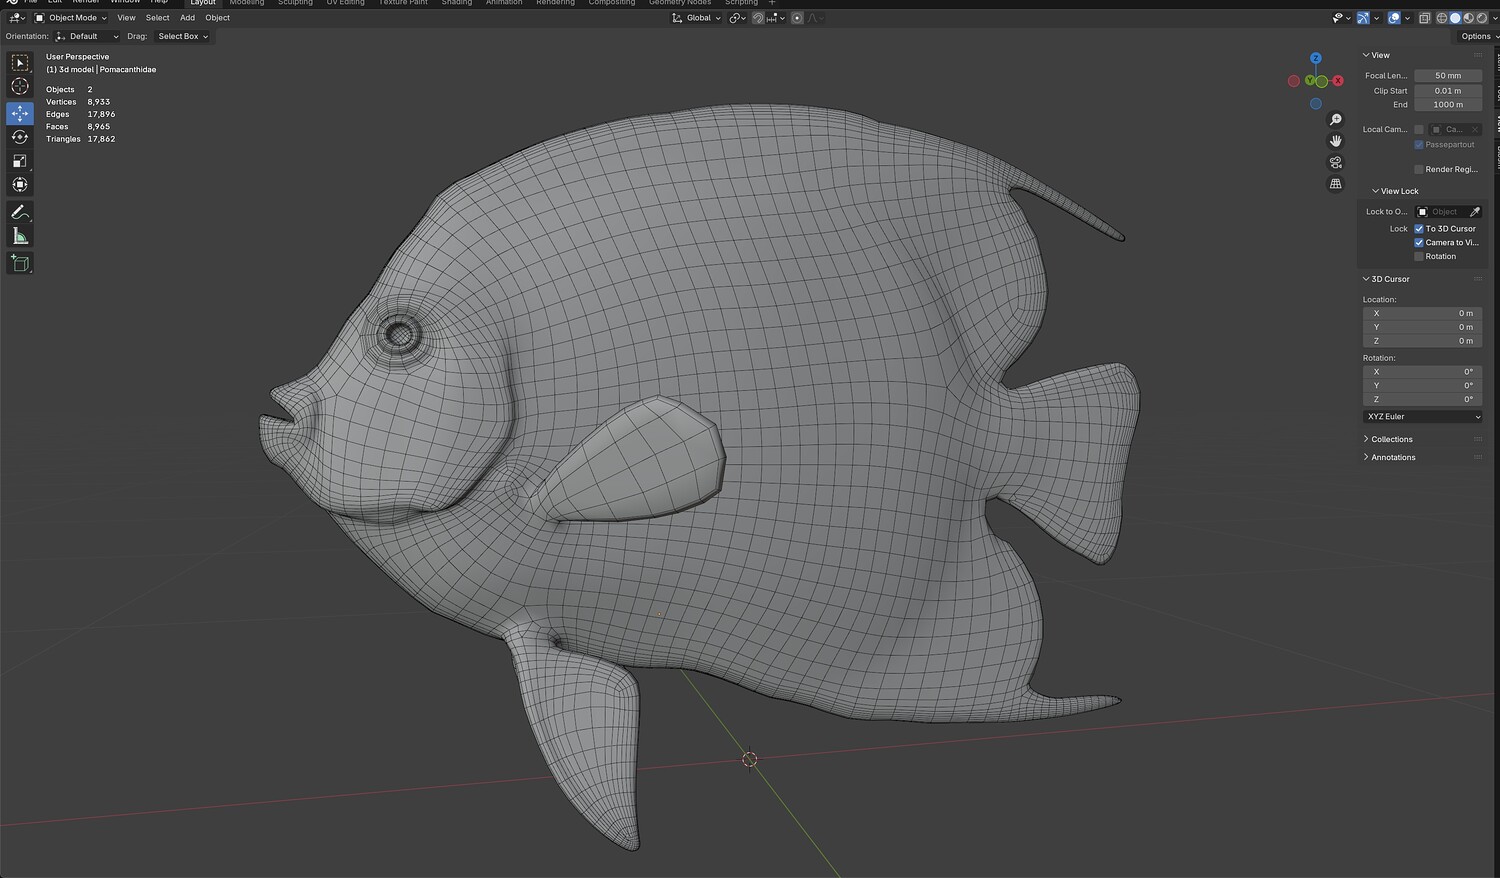Click the red X axis on gizmo

pyautogui.click(x=1338, y=81)
